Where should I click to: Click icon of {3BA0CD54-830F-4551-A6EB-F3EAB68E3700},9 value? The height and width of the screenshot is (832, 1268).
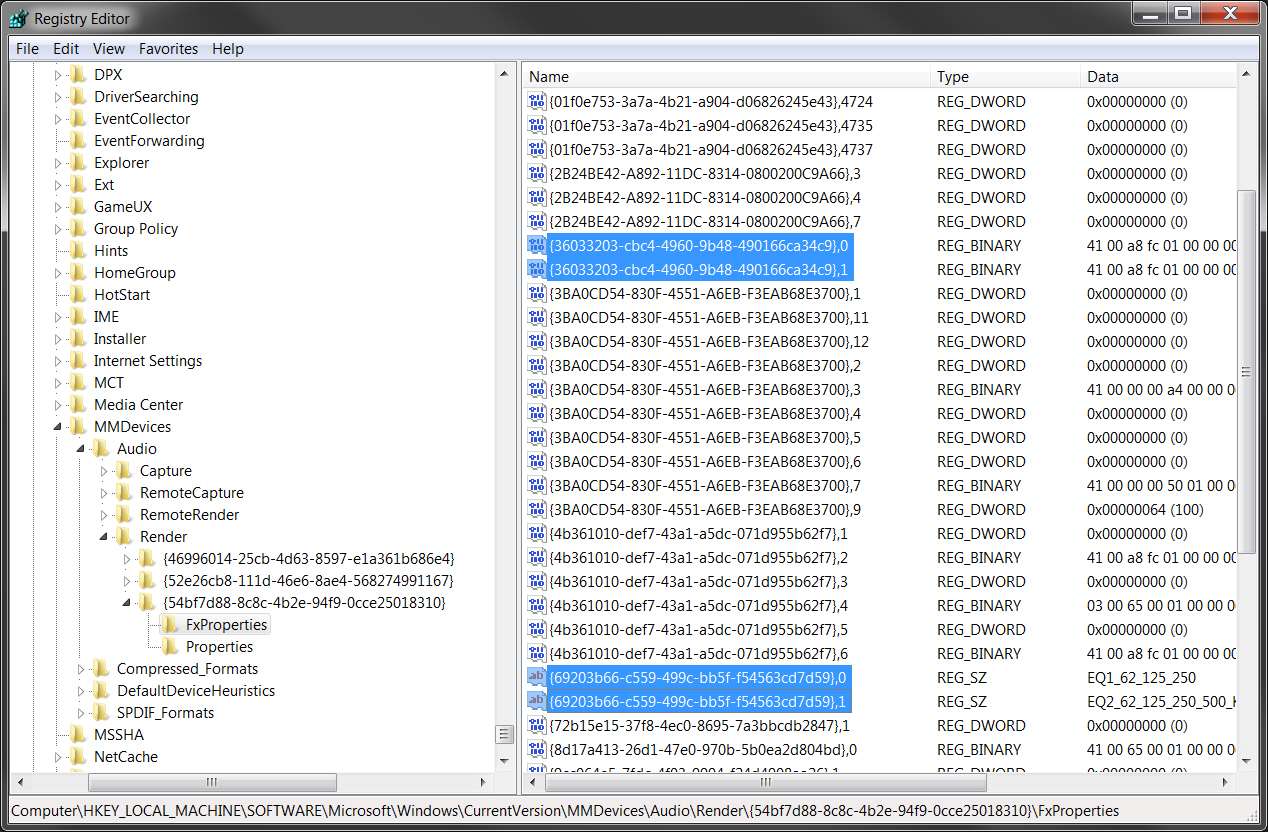coord(537,510)
